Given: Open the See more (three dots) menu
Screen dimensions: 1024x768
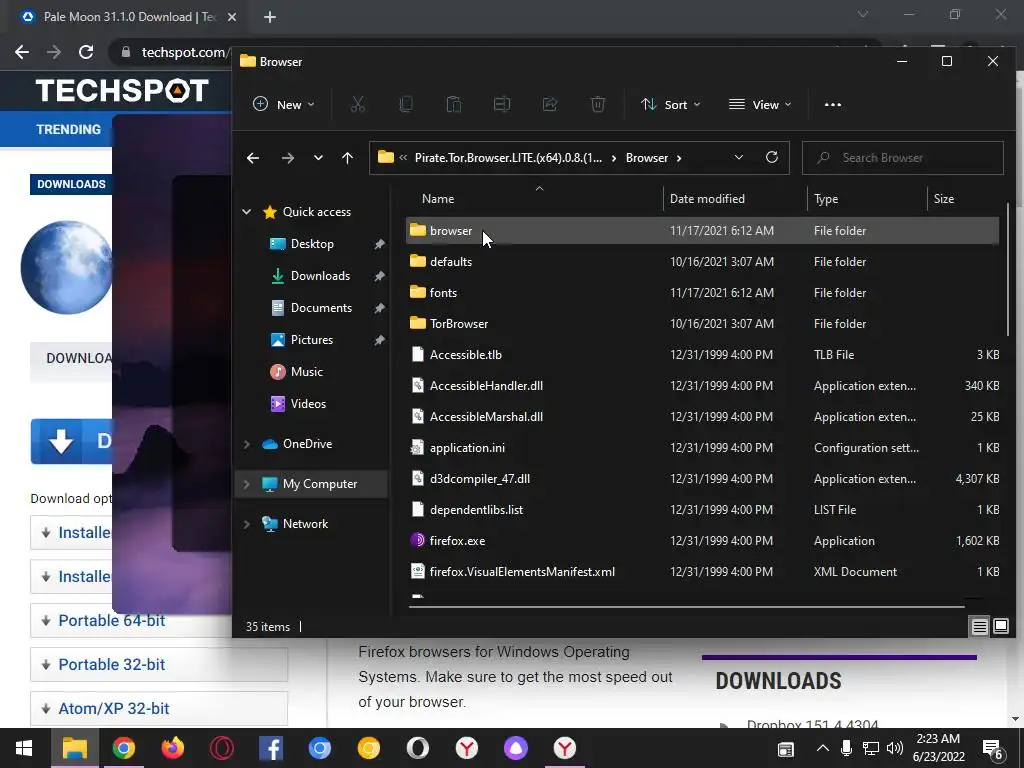Looking at the screenshot, I should tap(833, 104).
